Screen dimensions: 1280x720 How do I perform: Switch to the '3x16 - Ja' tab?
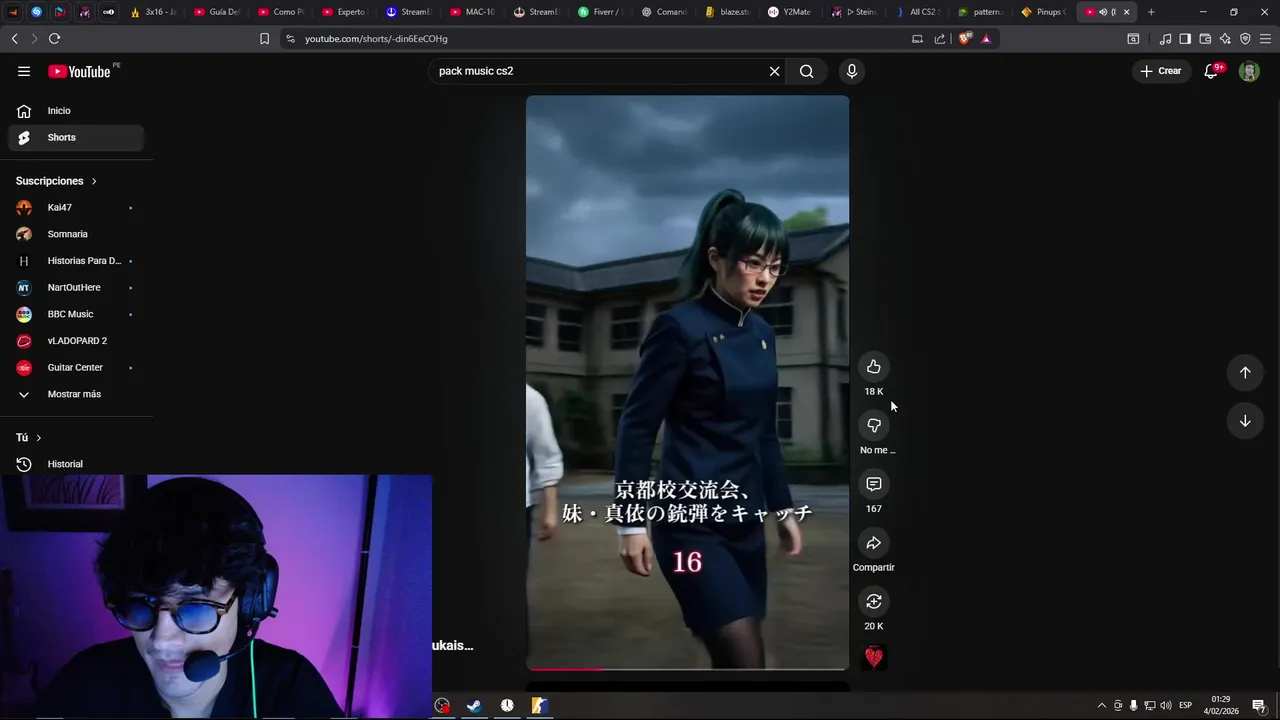tap(152, 12)
